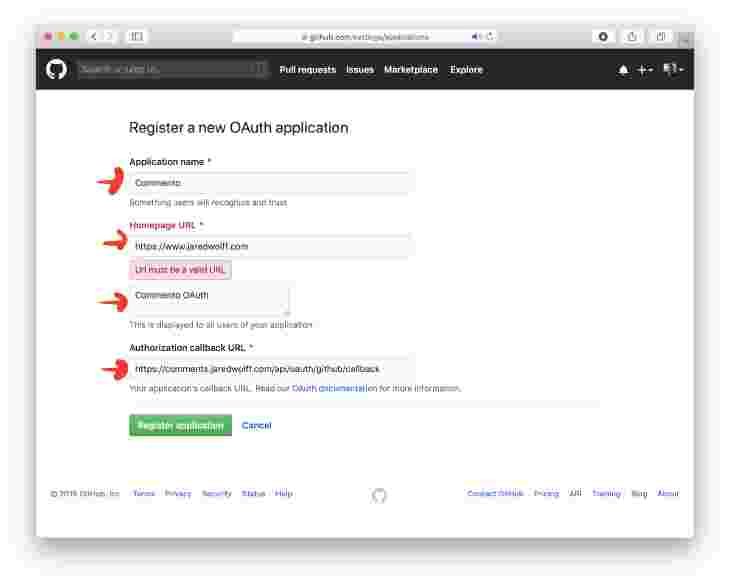
Task: Open the Safari tab overview button
Action: click(661, 36)
